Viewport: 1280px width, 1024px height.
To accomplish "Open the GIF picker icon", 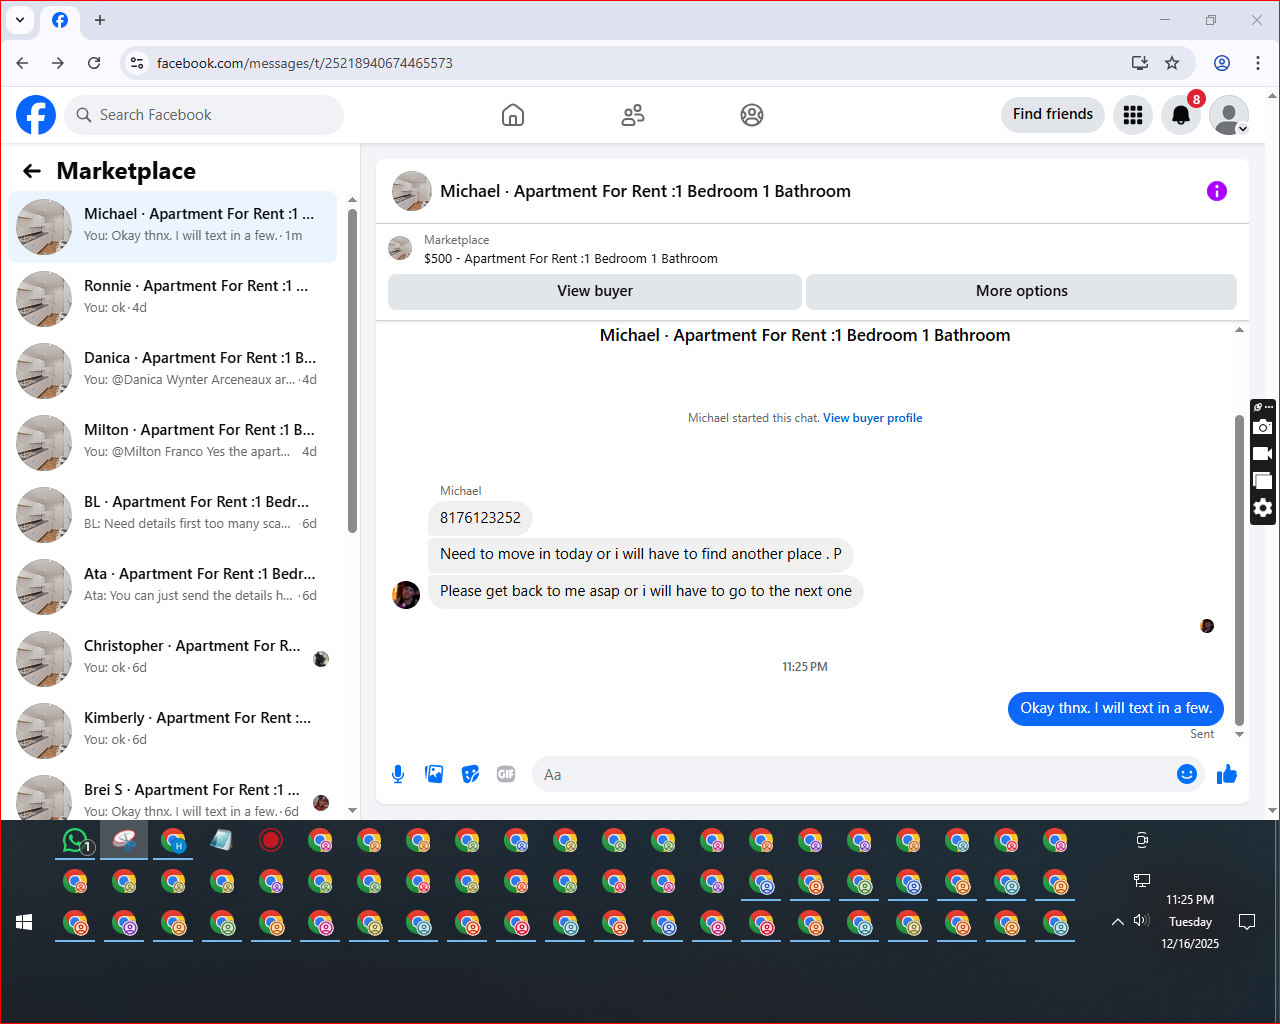I will pyautogui.click(x=506, y=774).
